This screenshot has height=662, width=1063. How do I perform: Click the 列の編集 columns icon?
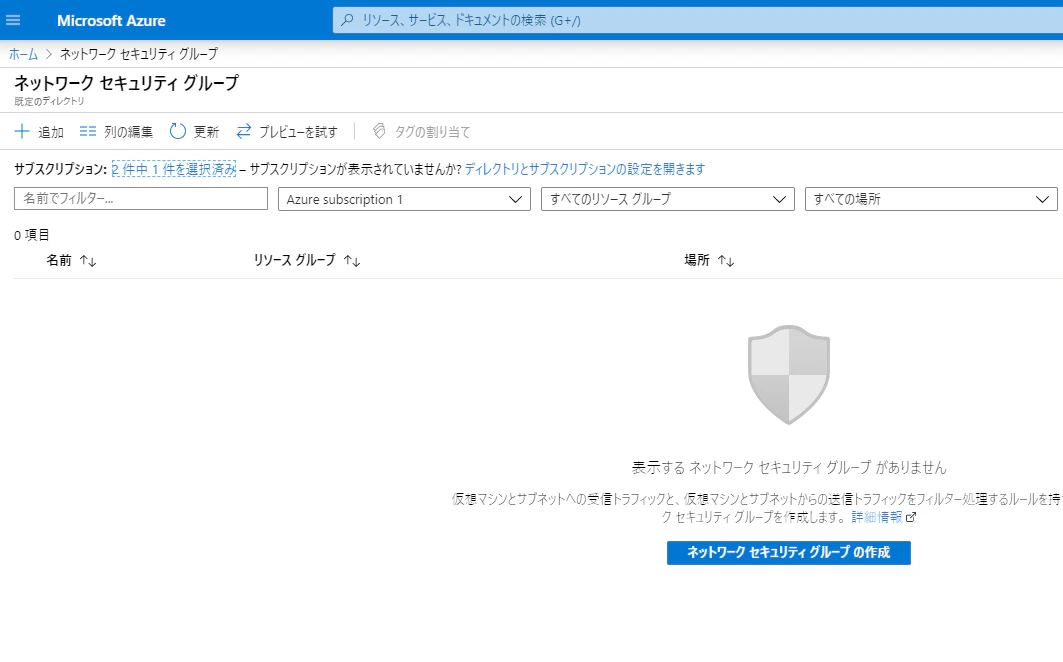point(87,131)
